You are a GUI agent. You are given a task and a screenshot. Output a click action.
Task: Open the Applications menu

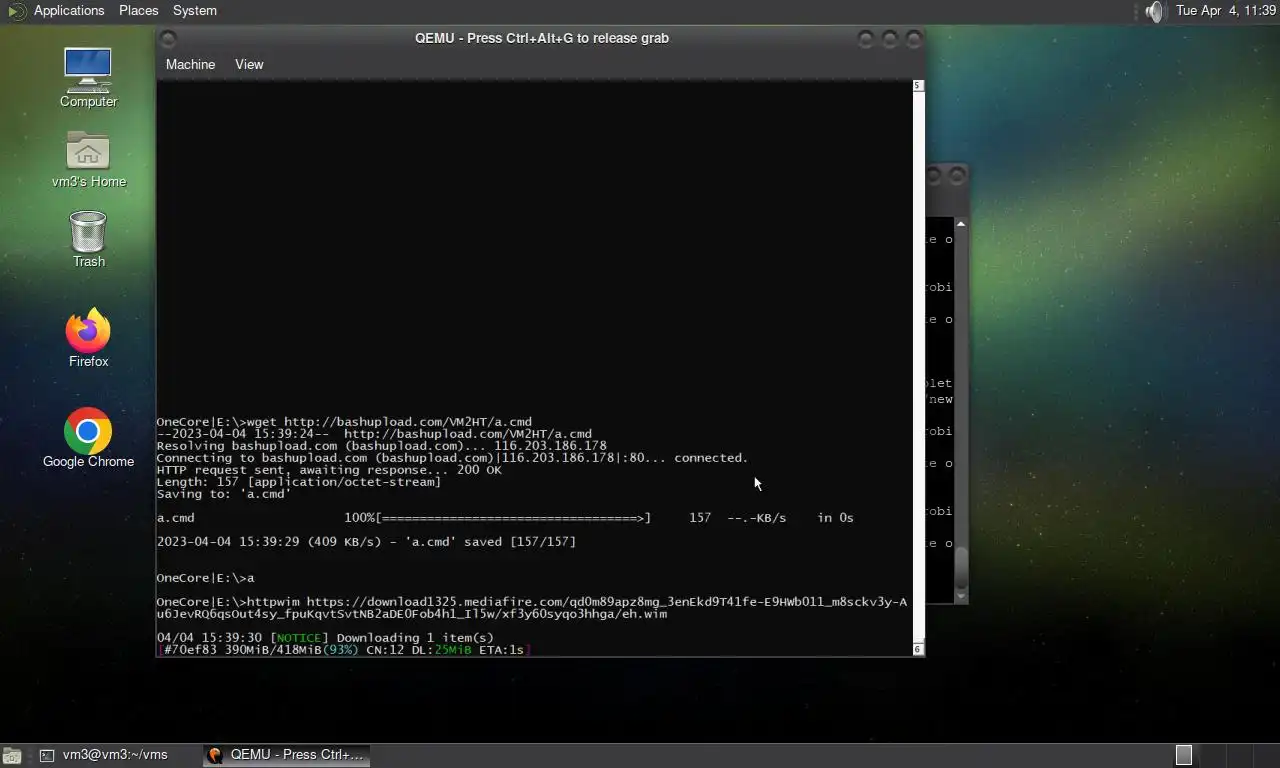pos(69,10)
